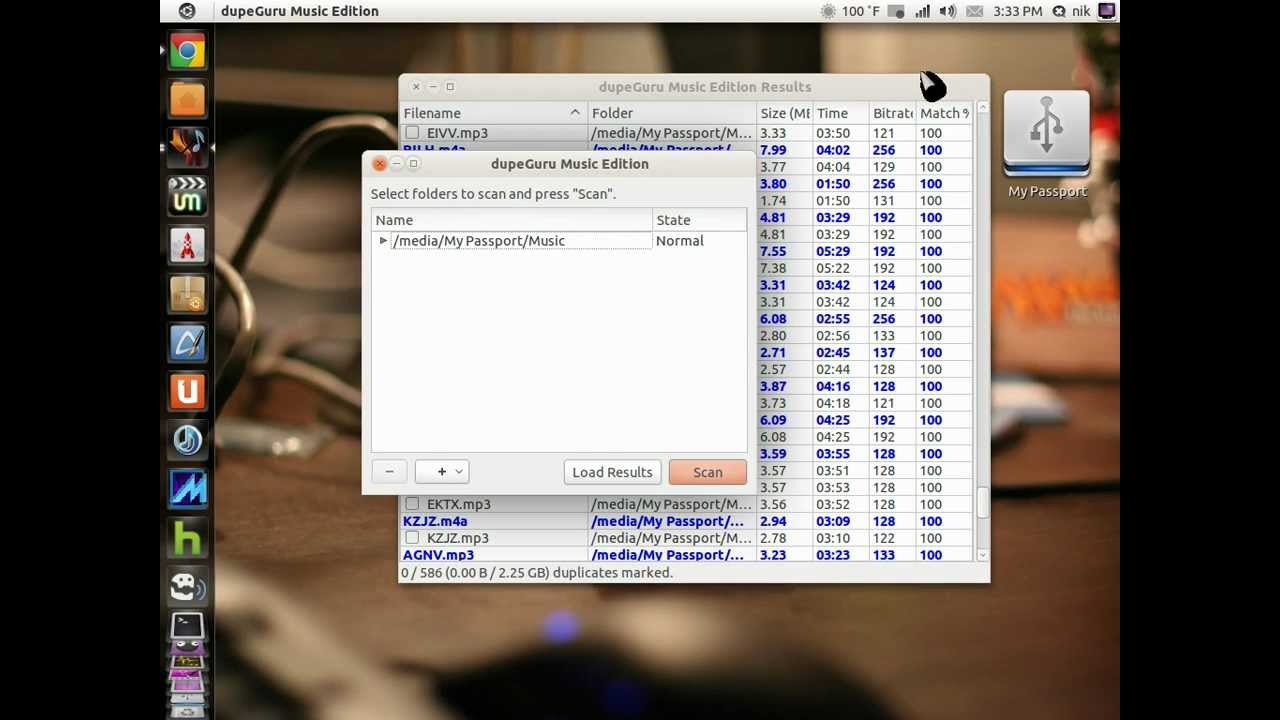Open Ubuntu Software Center package icon
This screenshot has width=1280, height=720.
[x=187, y=294]
